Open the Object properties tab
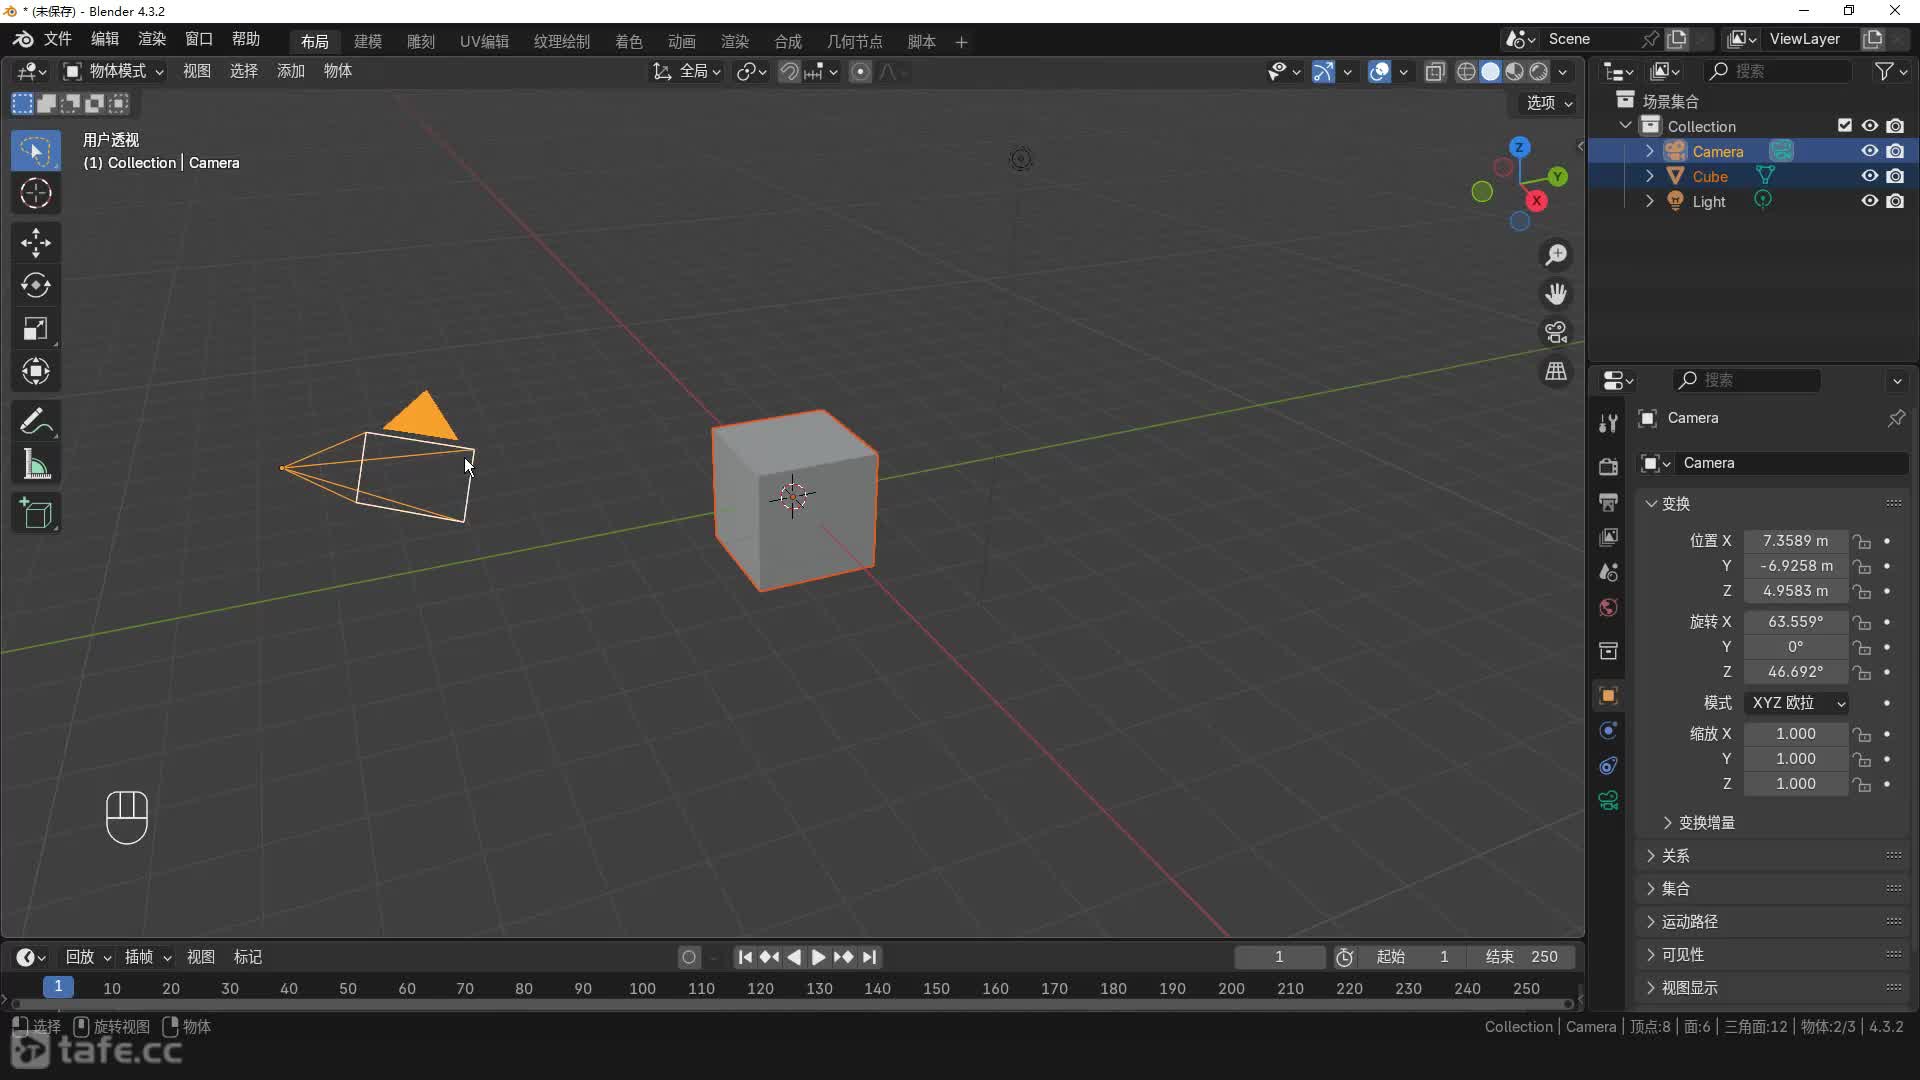1920x1080 pixels. pos(1608,696)
